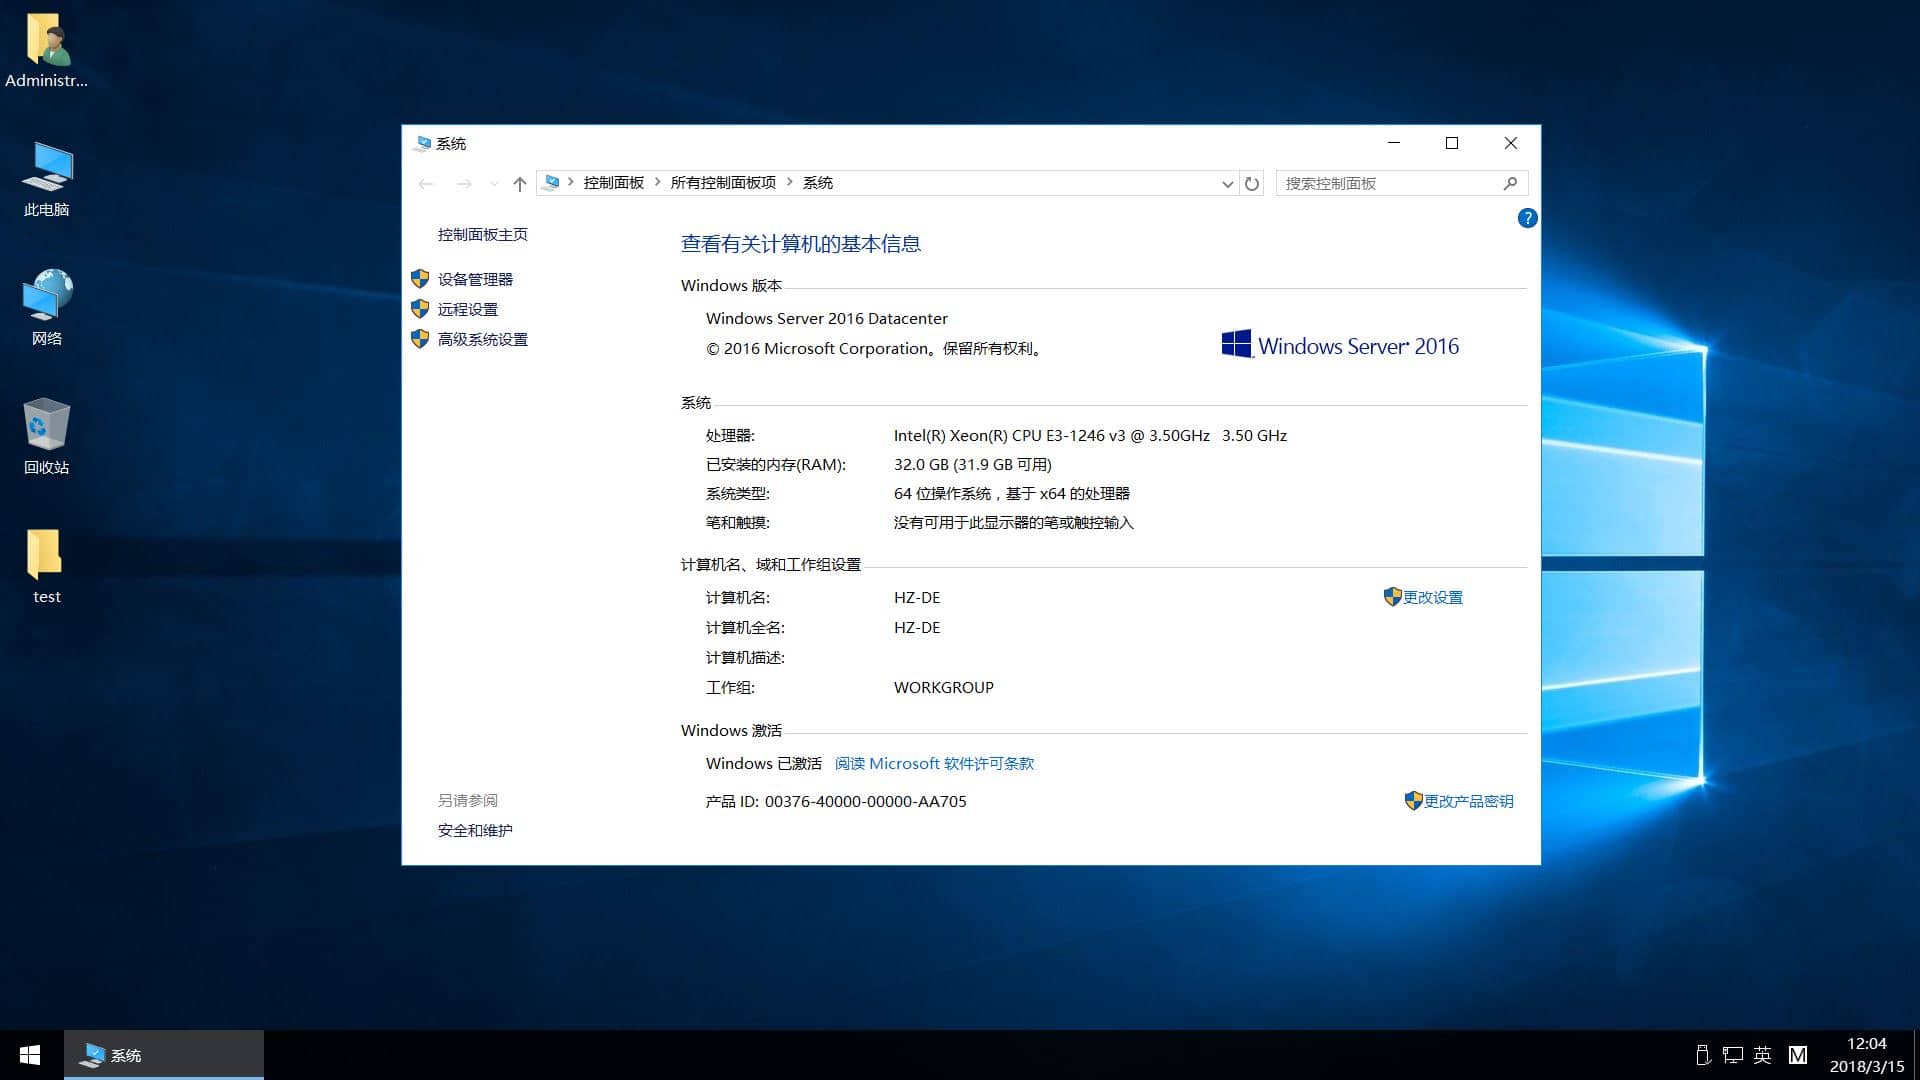Open 设备管理器 from the sidebar
This screenshot has height=1080, width=1920.
pyautogui.click(x=475, y=279)
